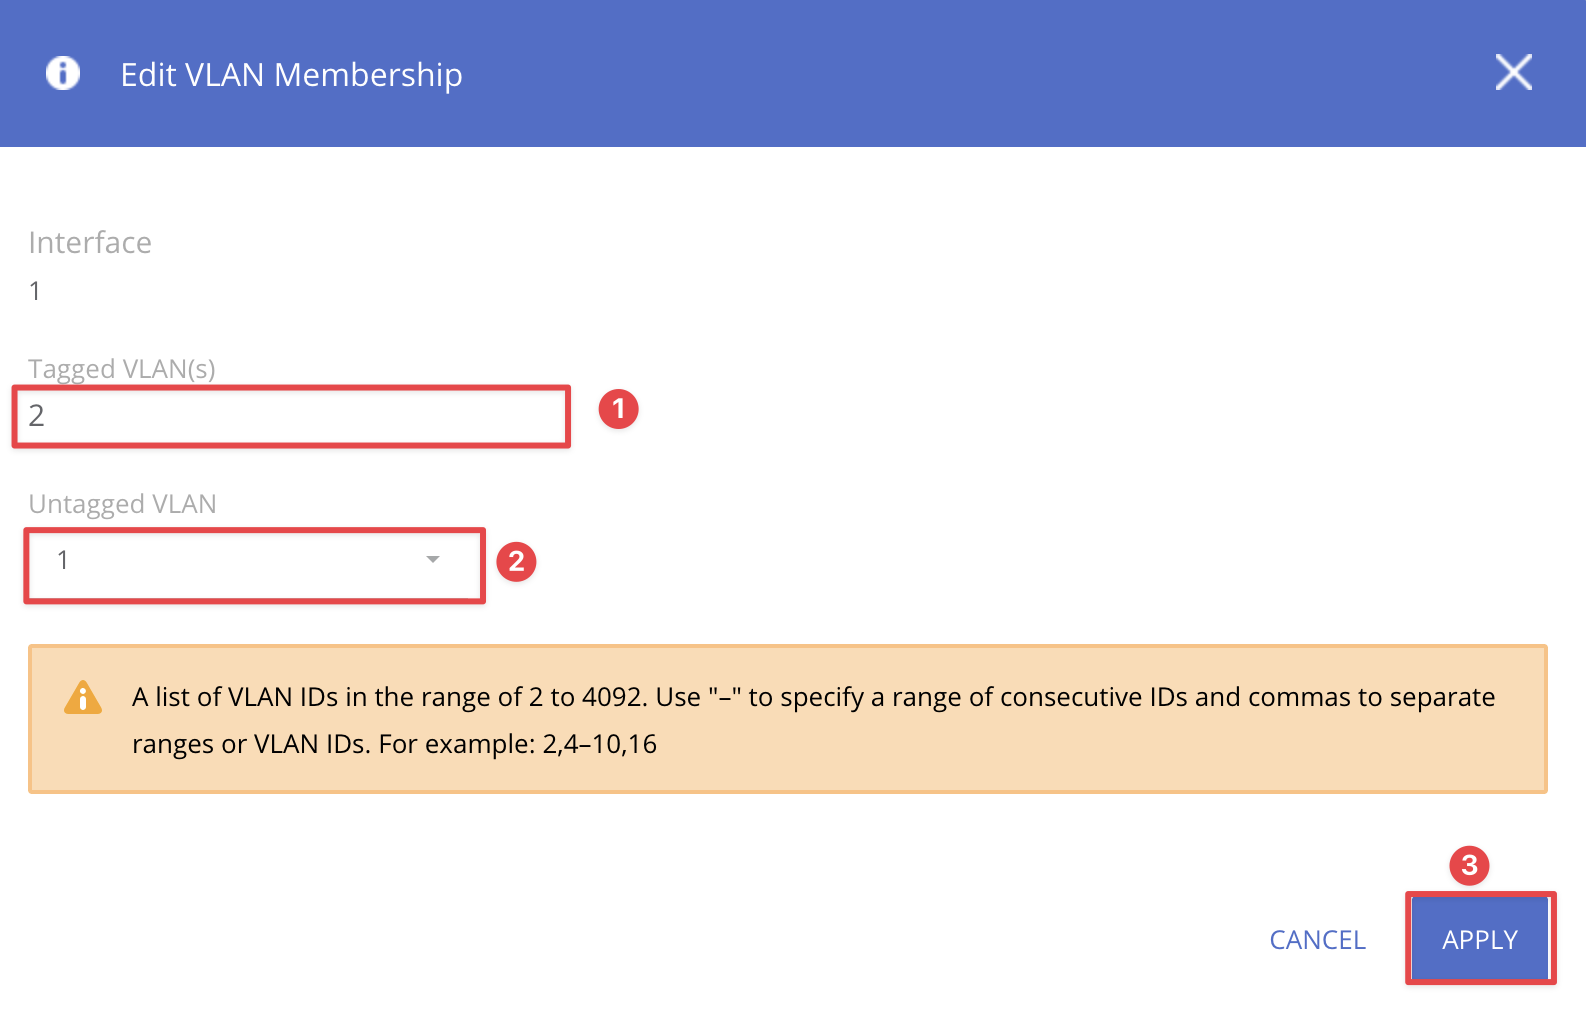Viewport: 1586px width, 1018px height.
Task: Click the Interface value 1
Action: (35, 291)
